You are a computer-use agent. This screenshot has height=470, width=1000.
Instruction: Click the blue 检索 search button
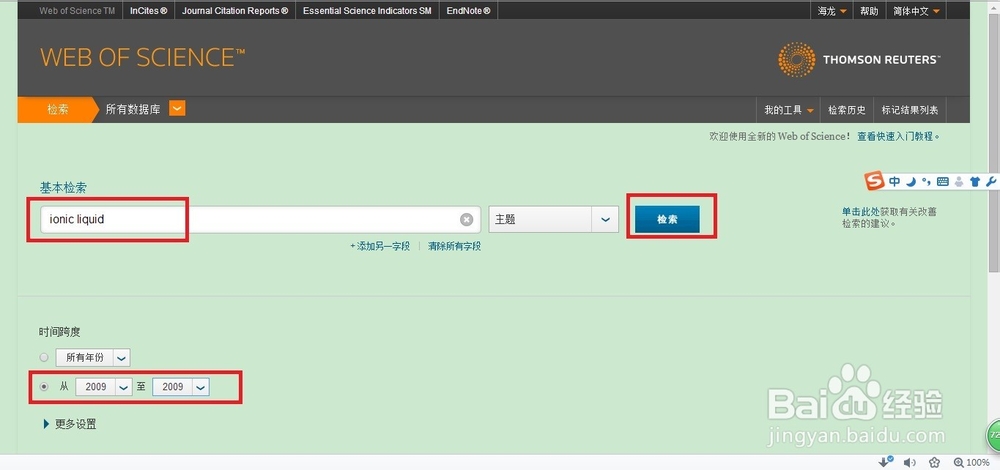(x=667, y=219)
